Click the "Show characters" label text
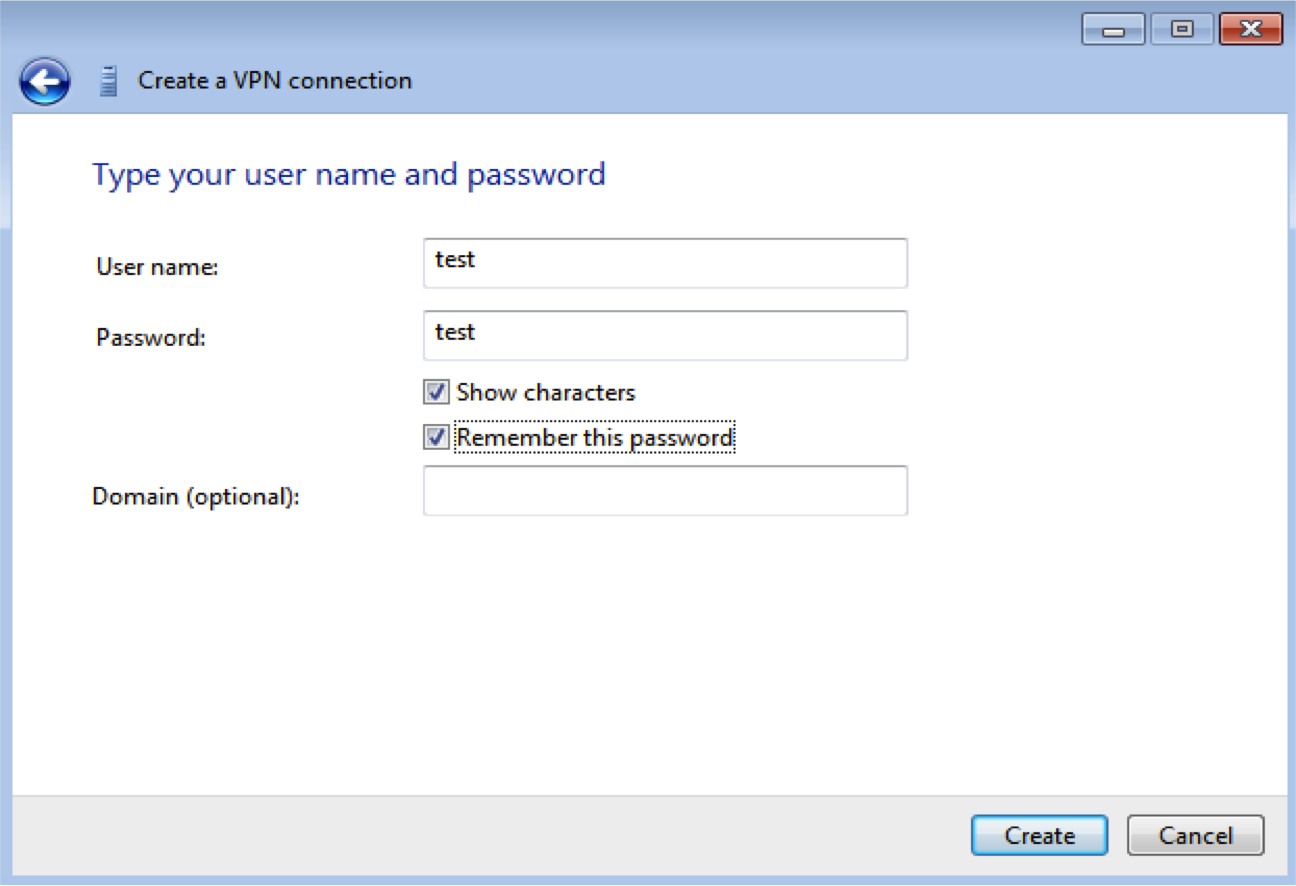This screenshot has width=1296, height=886. pyautogui.click(x=546, y=392)
